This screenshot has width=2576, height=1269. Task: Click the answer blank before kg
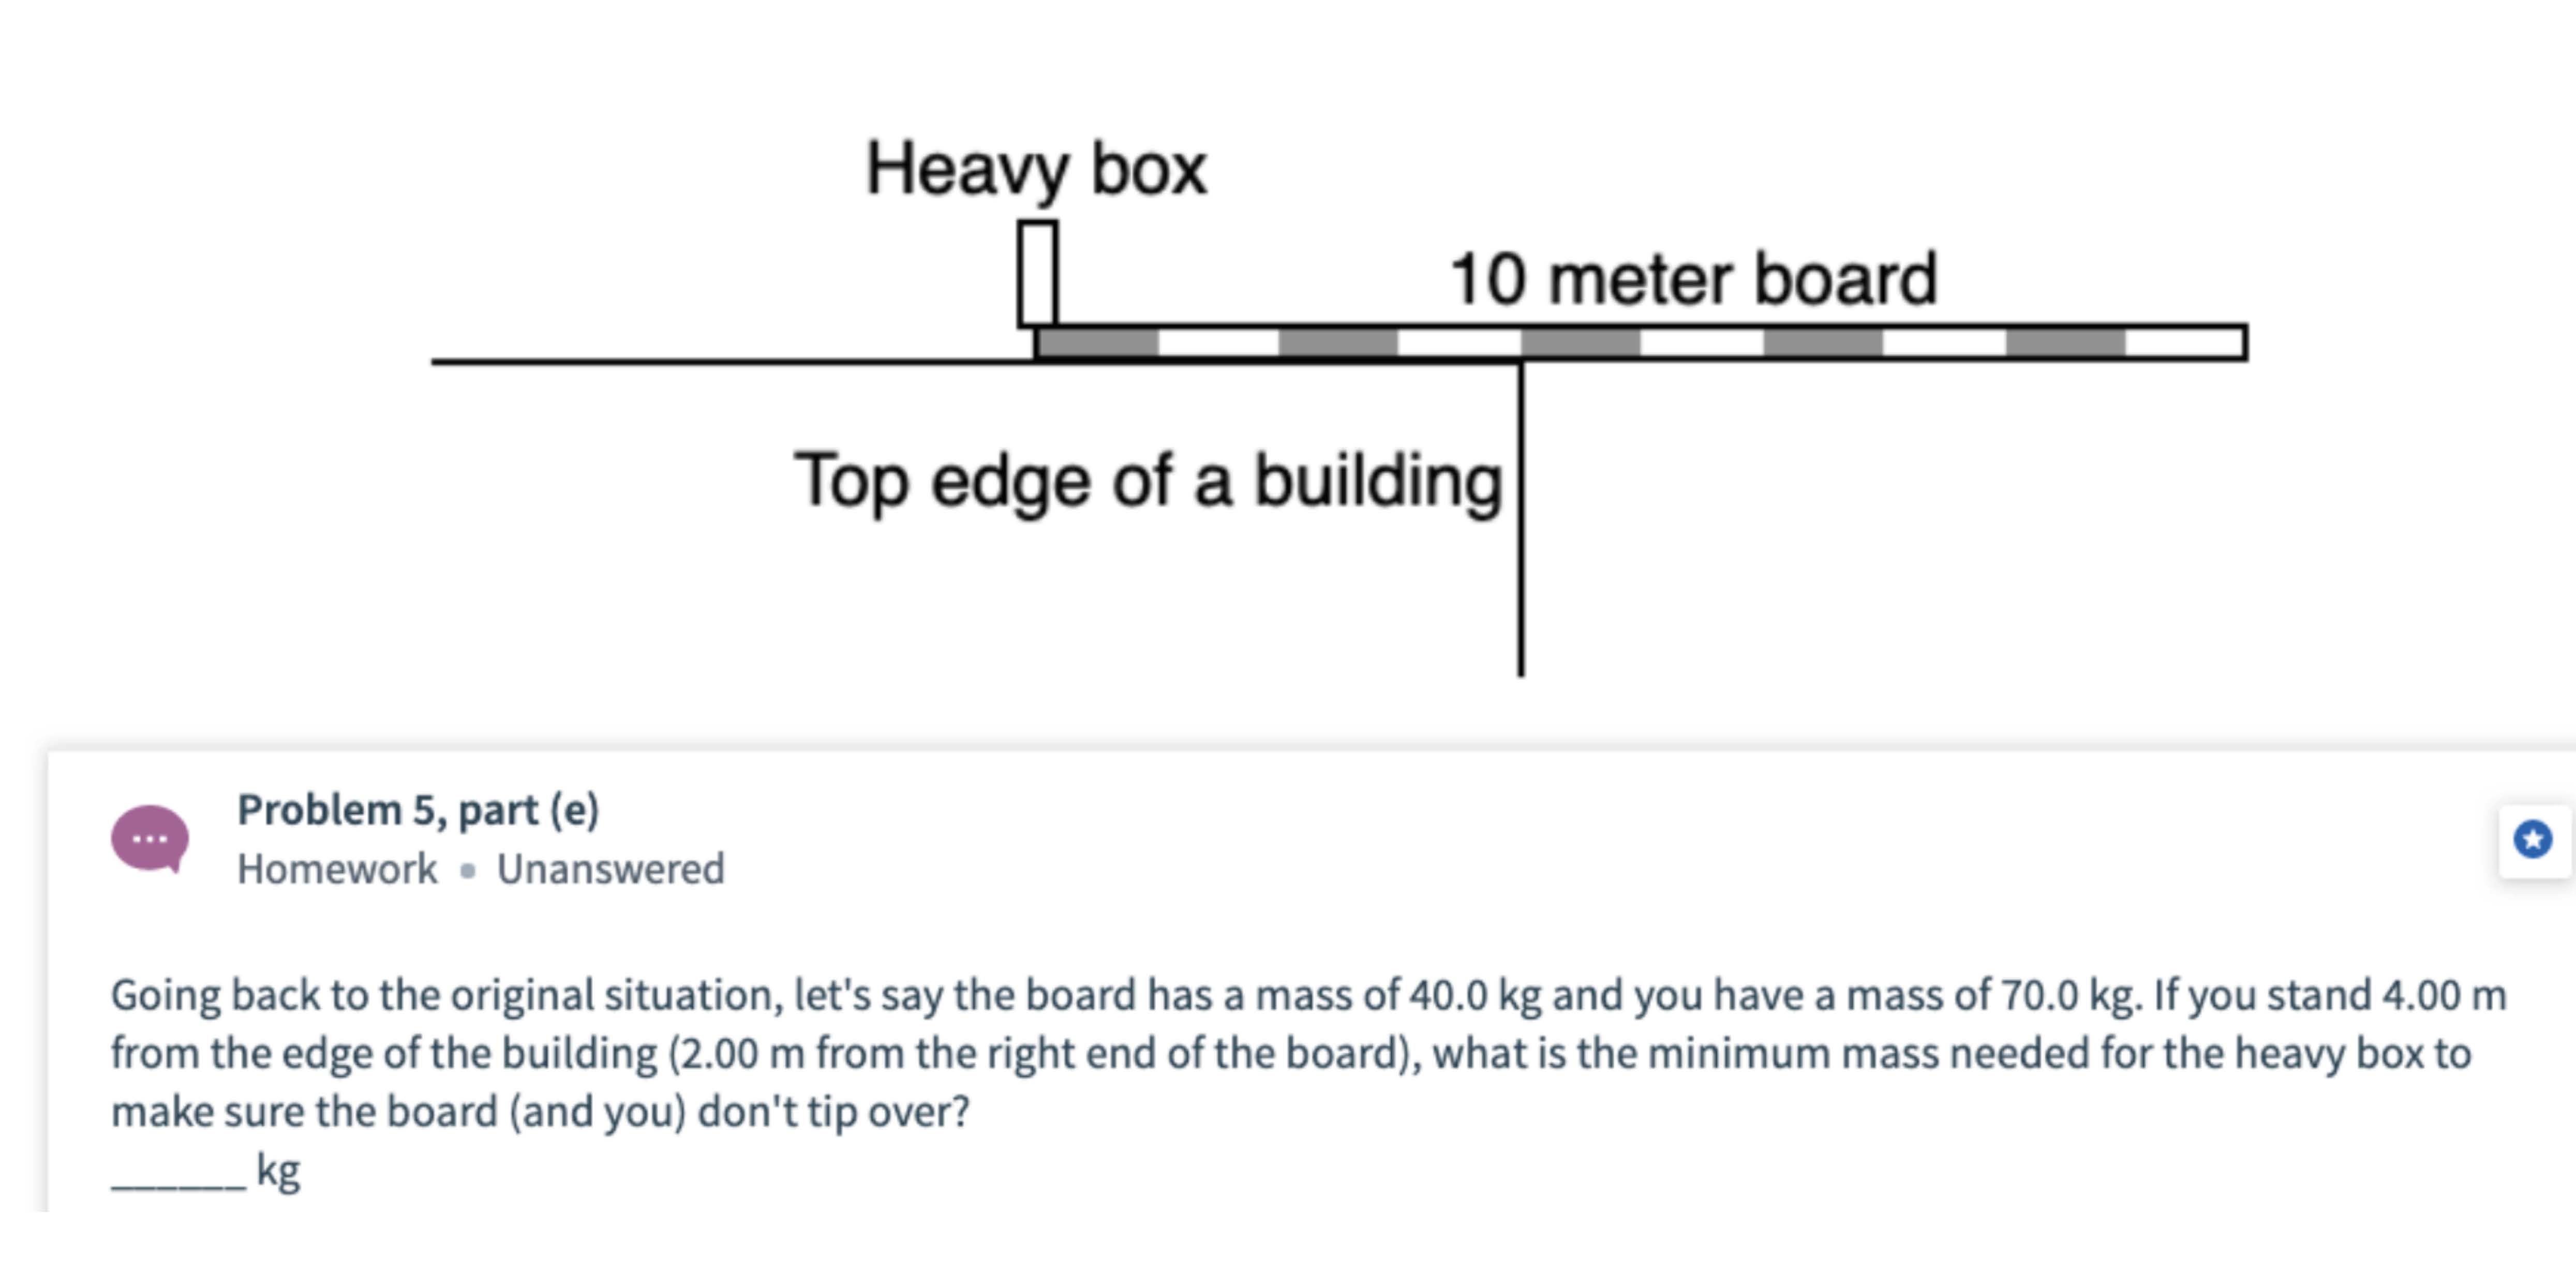[178, 1176]
